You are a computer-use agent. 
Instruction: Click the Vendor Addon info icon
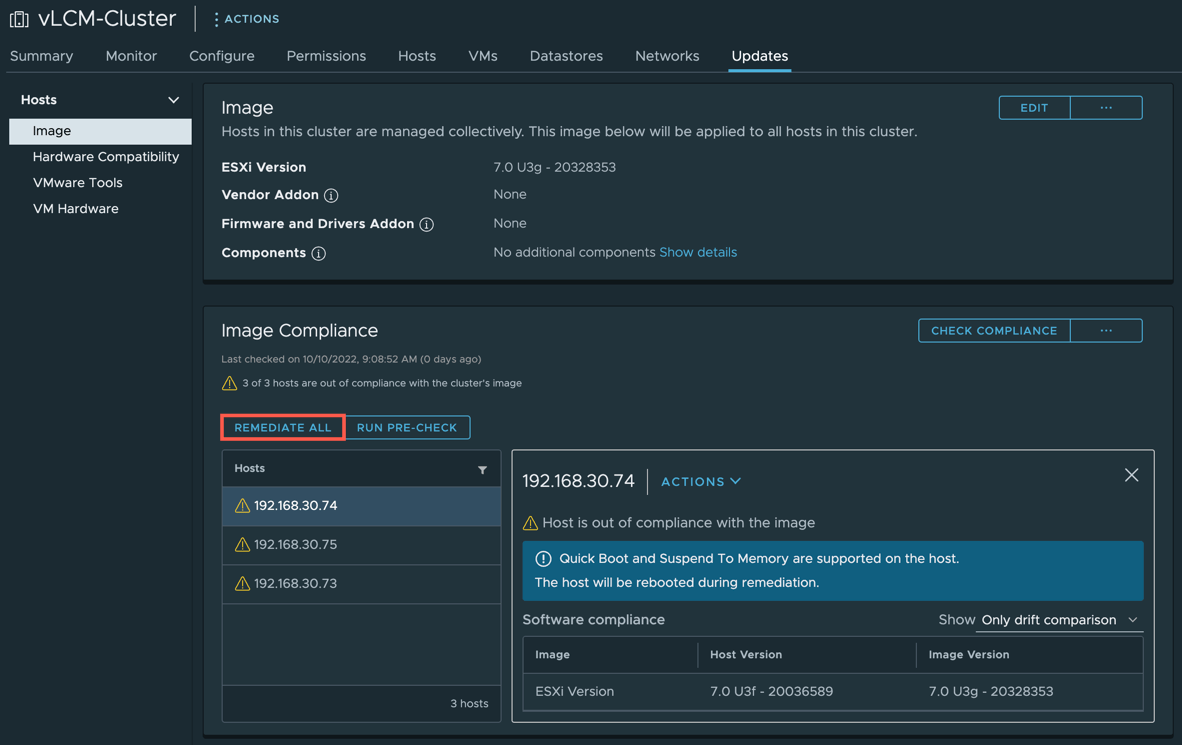click(x=331, y=196)
